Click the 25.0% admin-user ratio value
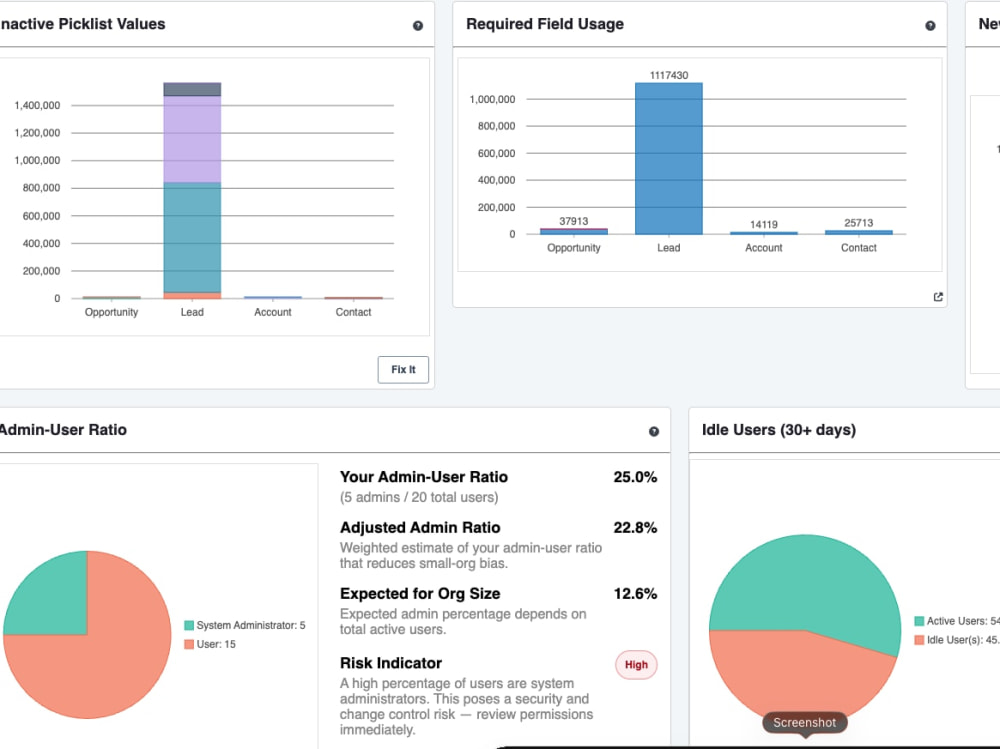This screenshot has height=749, width=1000. click(x=635, y=477)
